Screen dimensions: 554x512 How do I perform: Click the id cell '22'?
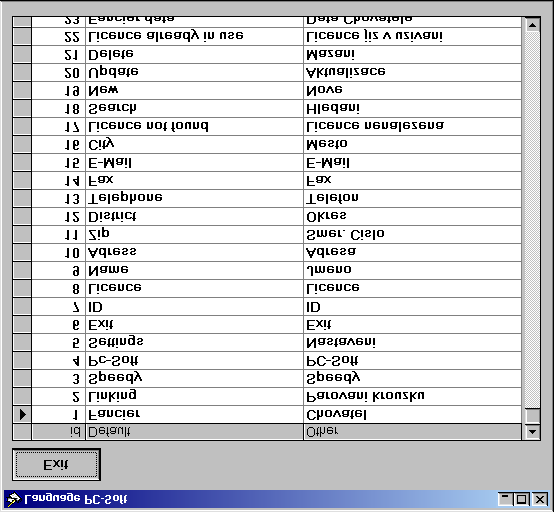click(x=59, y=36)
